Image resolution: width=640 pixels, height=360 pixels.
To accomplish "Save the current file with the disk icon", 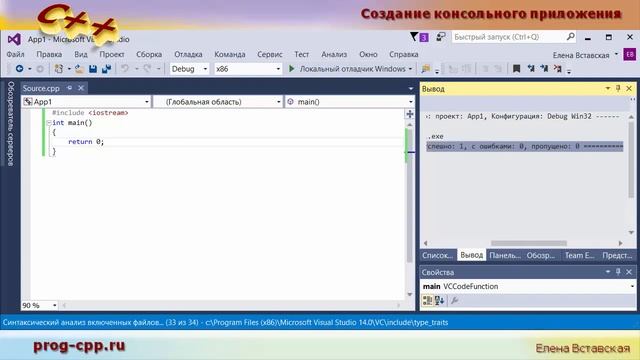I will tap(93, 69).
